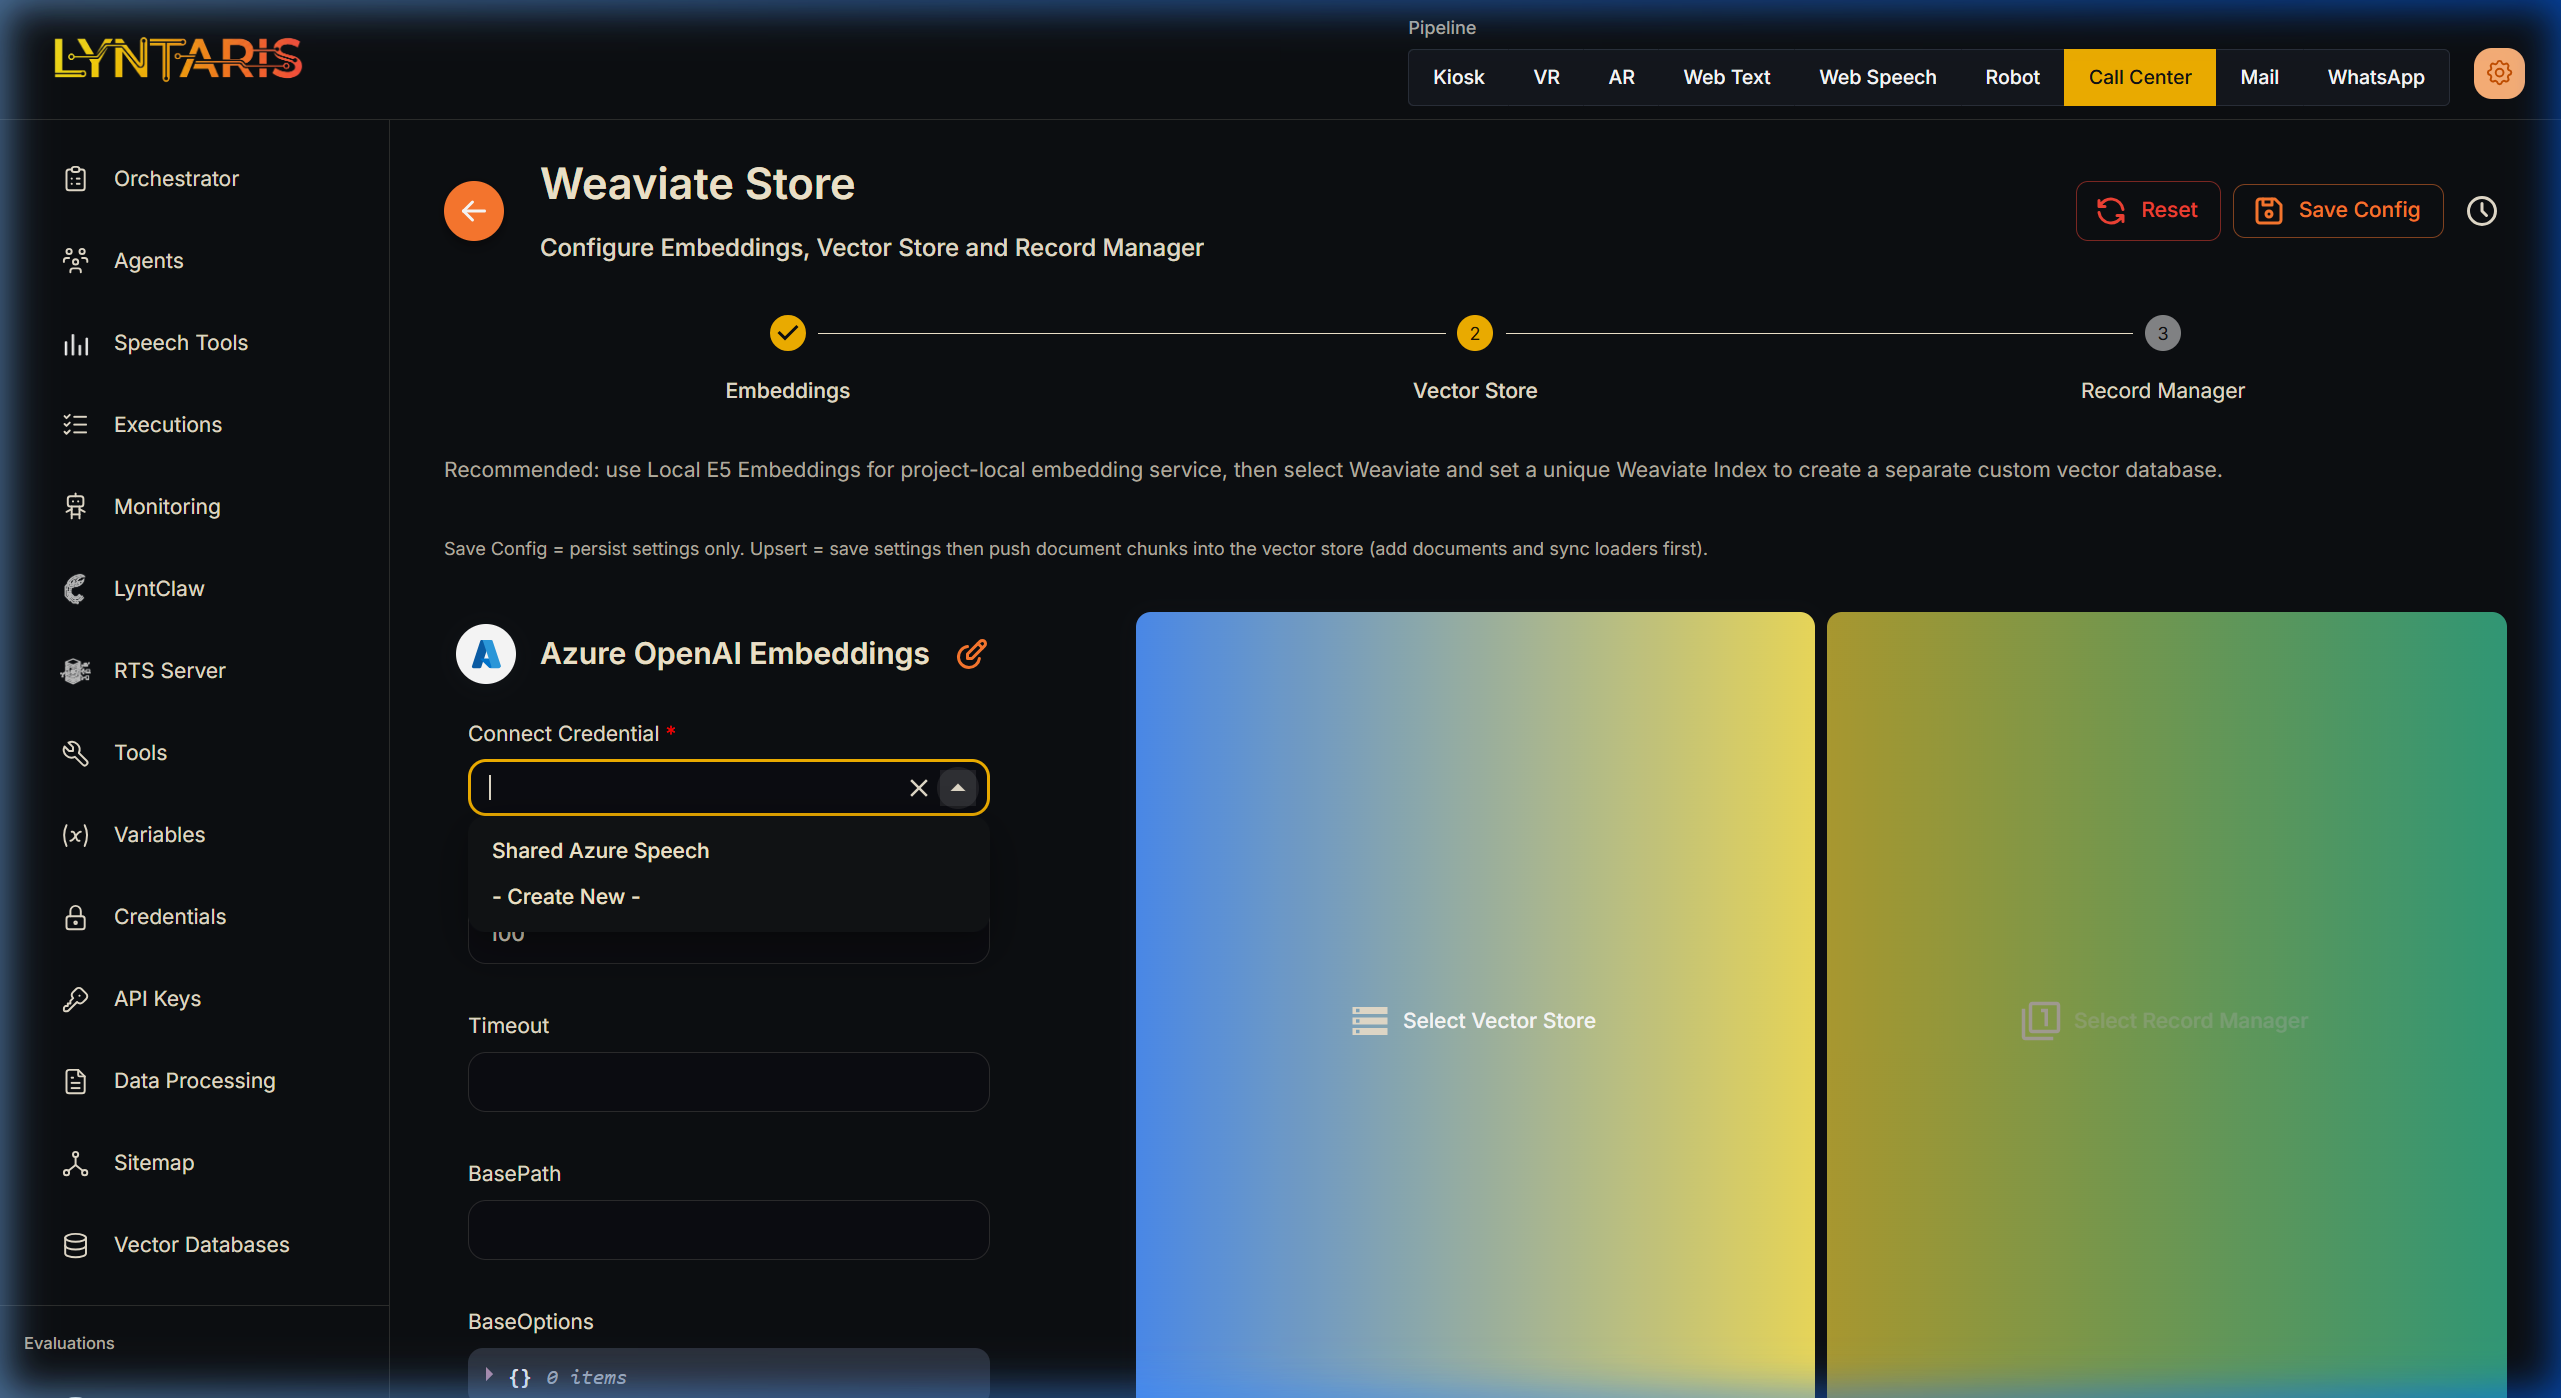Click the Evaluations sidebar section label
Image resolution: width=2561 pixels, height=1398 pixels.
[x=69, y=1343]
